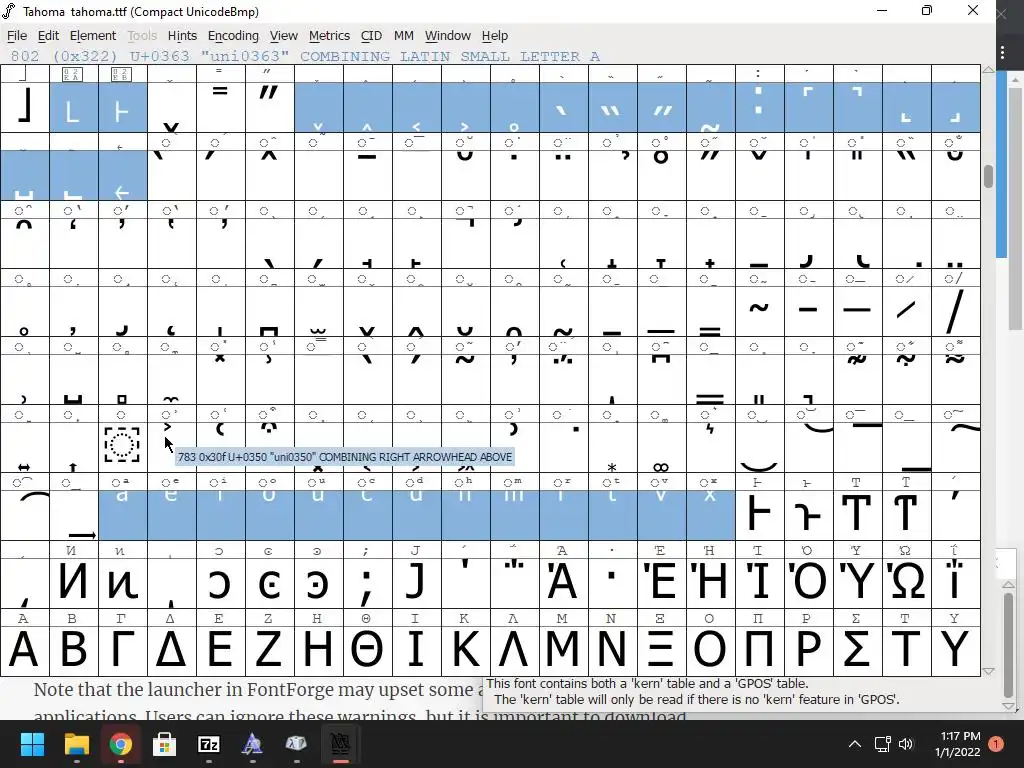Select the Greek capital Beta glyph cell
Screen dimensions: 1024x768
pyautogui.click(x=74, y=649)
